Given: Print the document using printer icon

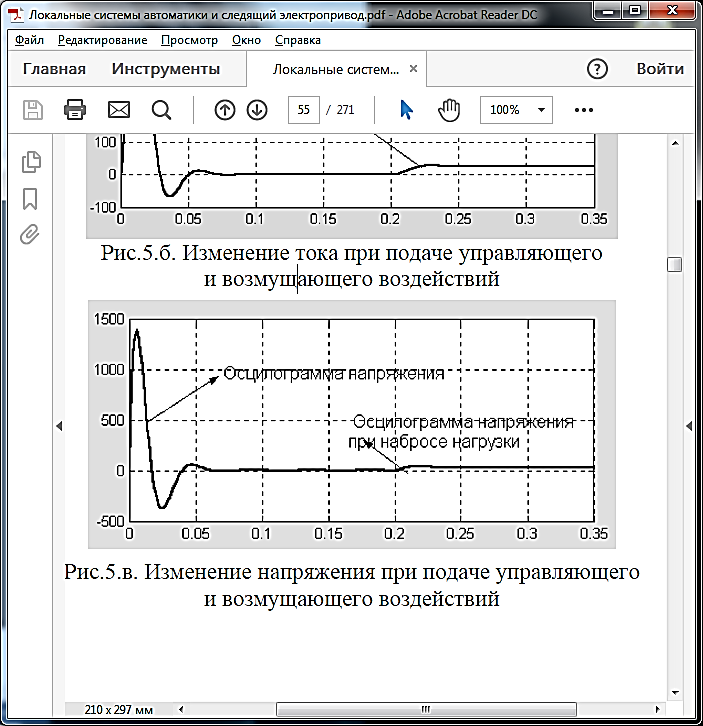Looking at the screenshot, I should pyautogui.click(x=75, y=110).
